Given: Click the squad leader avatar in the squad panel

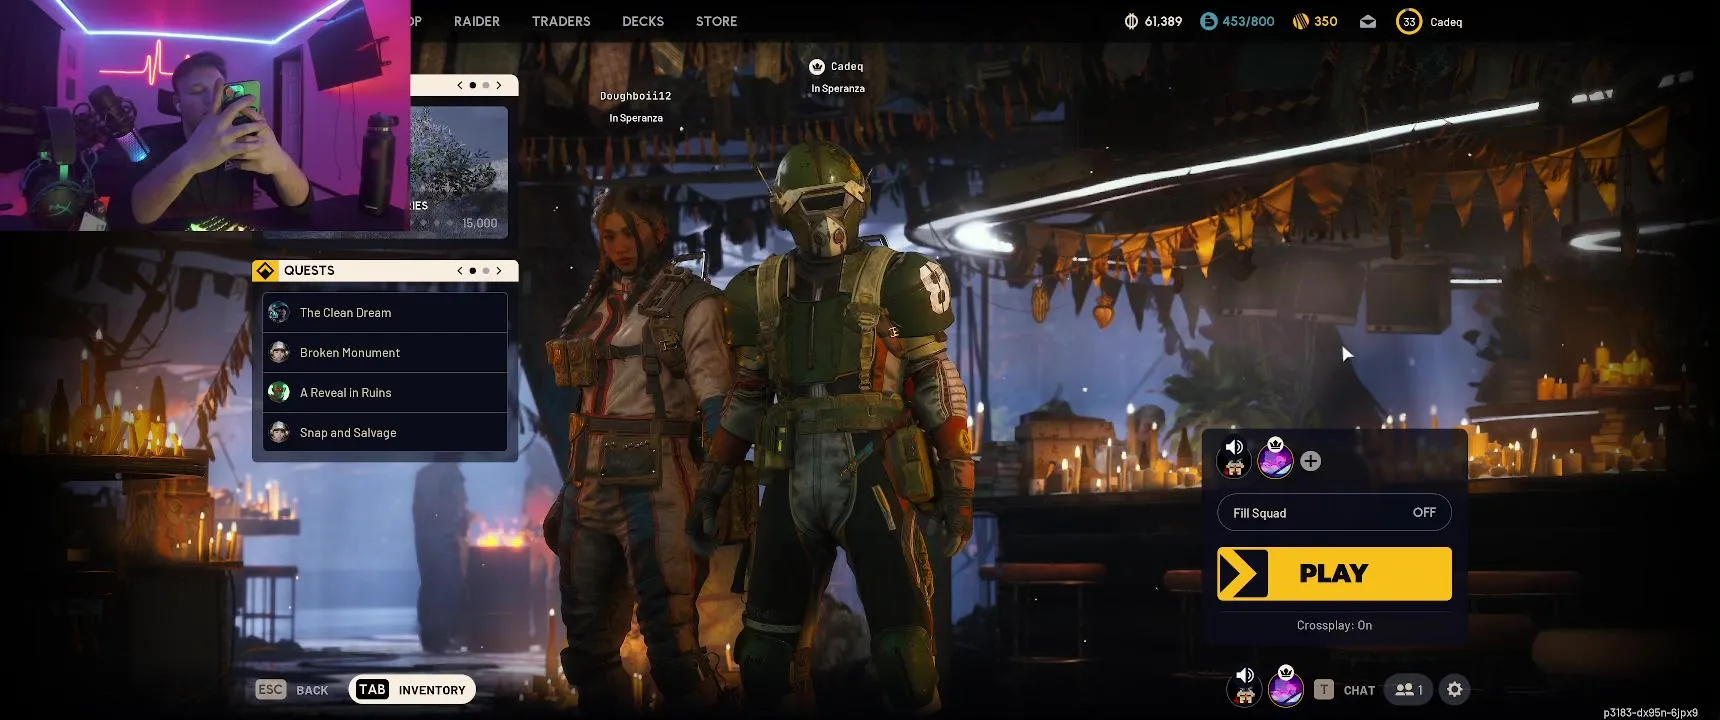Looking at the screenshot, I should pos(1275,459).
